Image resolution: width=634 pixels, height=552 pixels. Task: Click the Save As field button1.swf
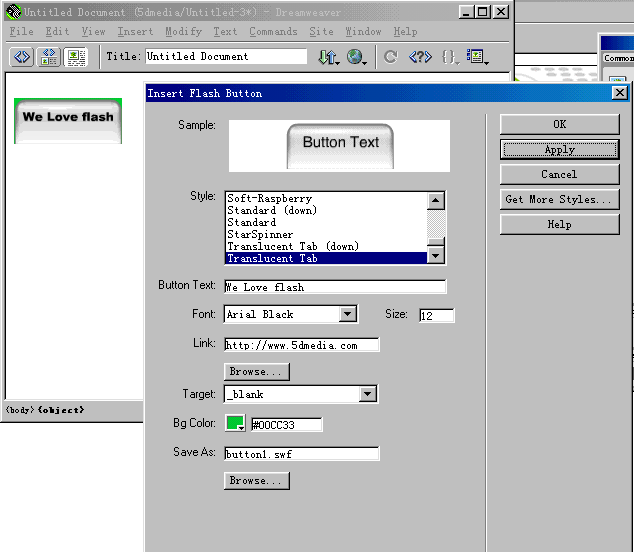coord(302,454)
